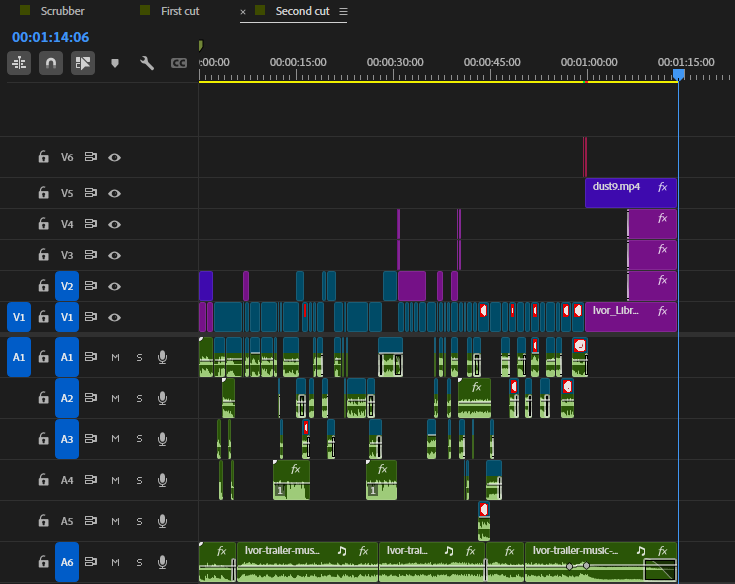Enable voice-over record on track A5
Image resolution: width=735 pixels, height=584 pixels.
pos(162,521)
